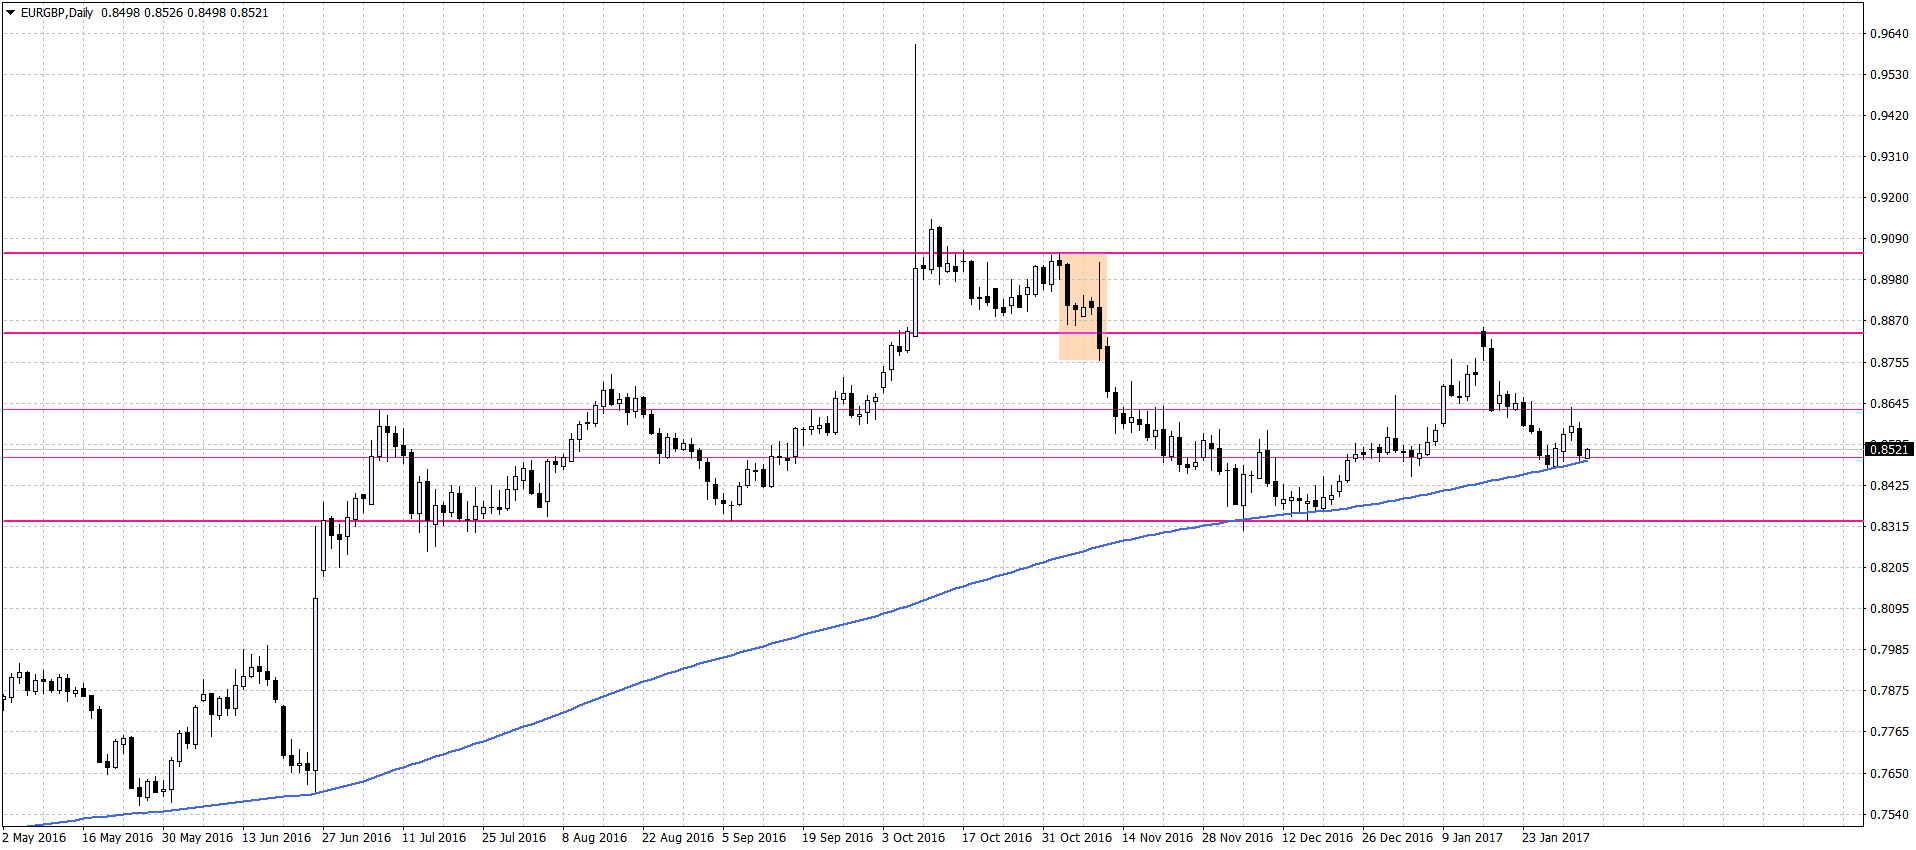Select the EURGBP,Daily chart title
The width and height of the screenshot is (1916, 850).
tap(57, 13)
